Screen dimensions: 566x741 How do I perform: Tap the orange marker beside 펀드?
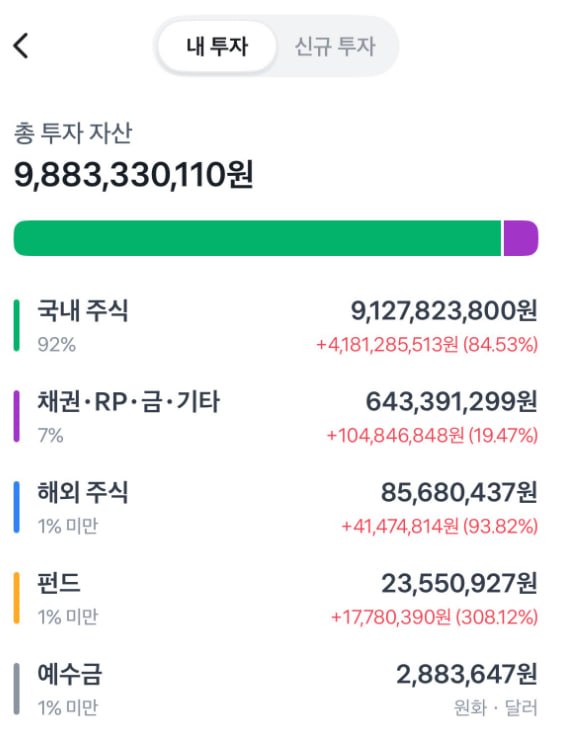(17, 598)
